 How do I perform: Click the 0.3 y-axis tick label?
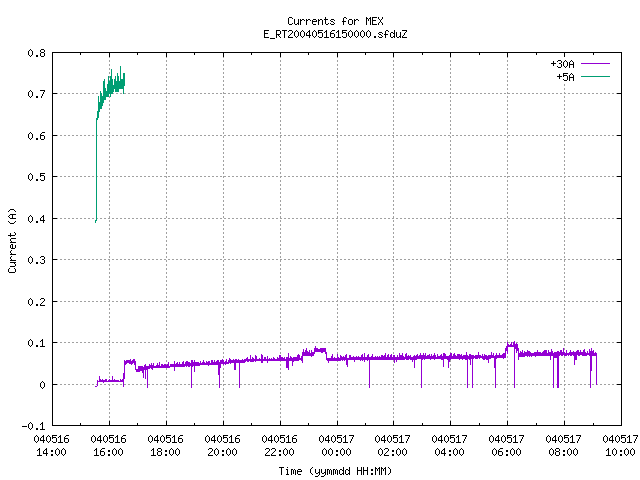pos(36,260)
